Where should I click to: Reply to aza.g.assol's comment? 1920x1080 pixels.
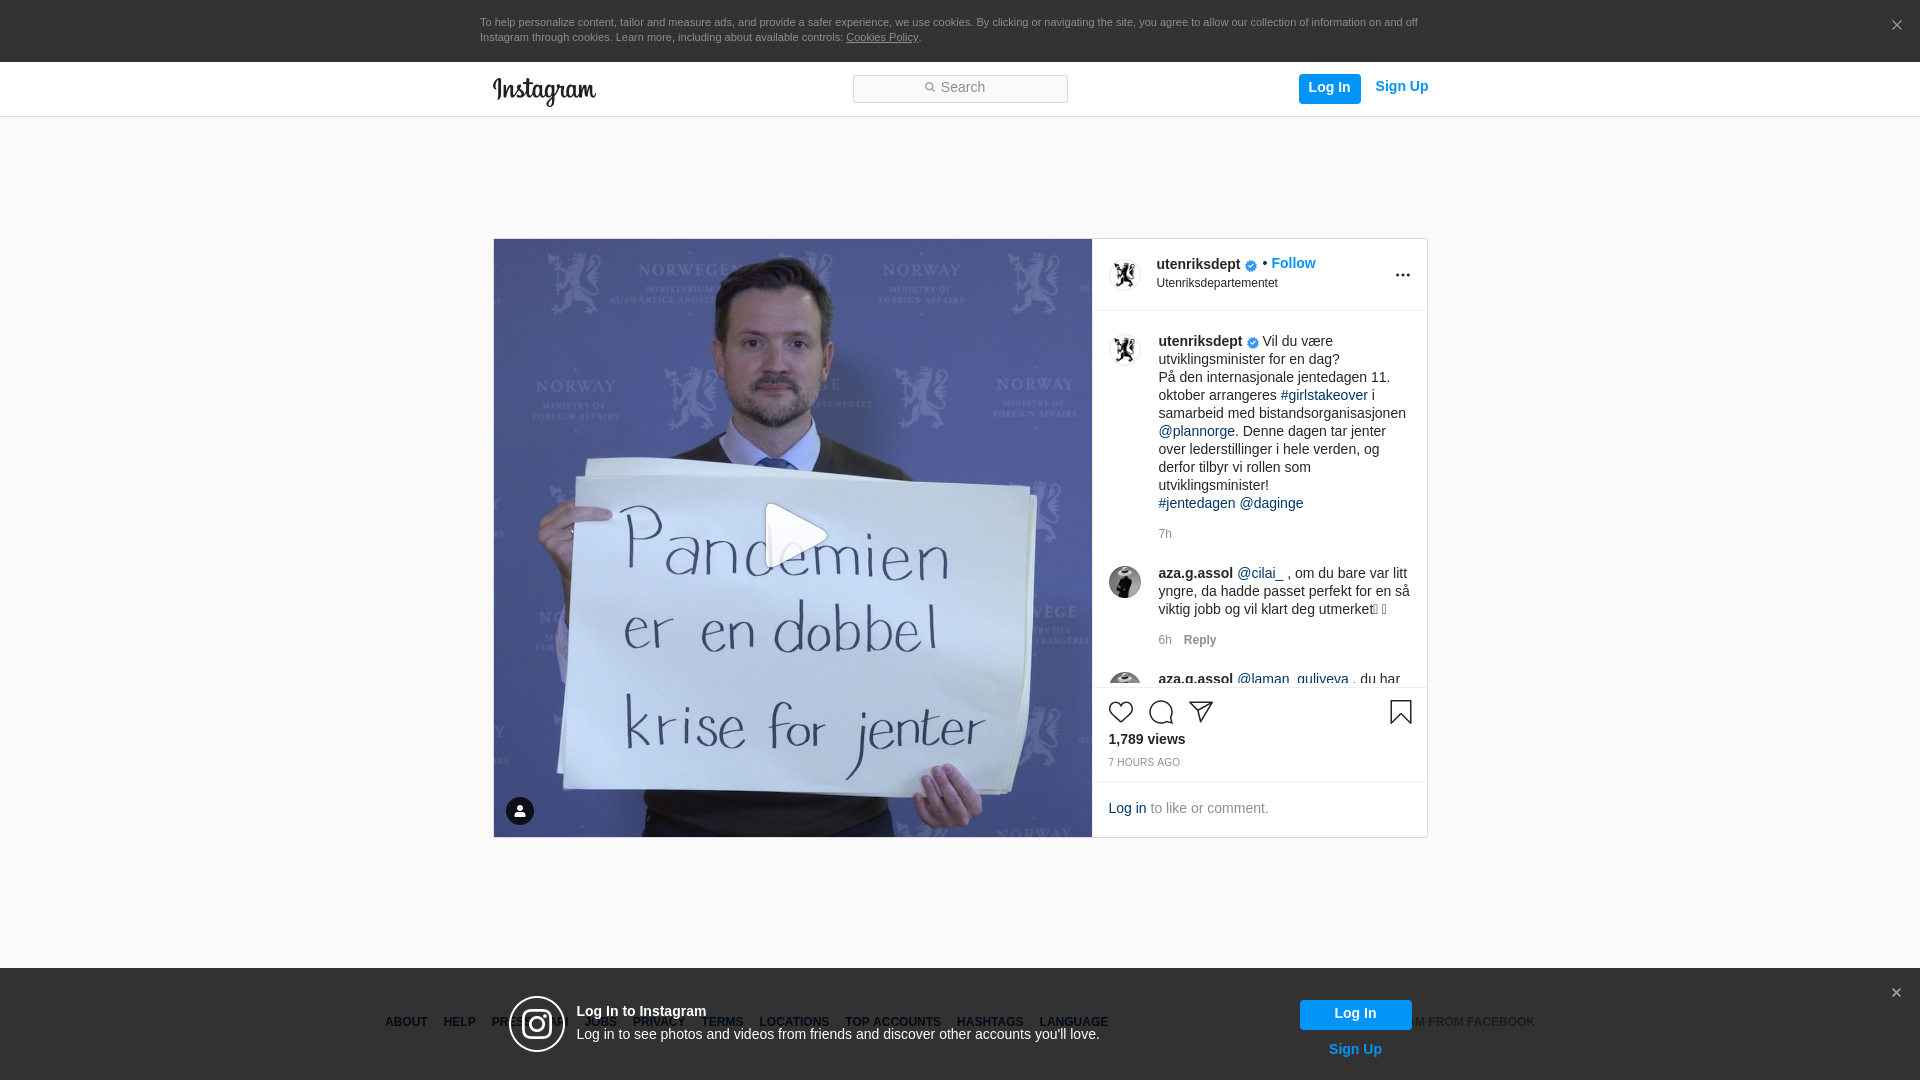pyautogui.click(x=1199, y=640)
